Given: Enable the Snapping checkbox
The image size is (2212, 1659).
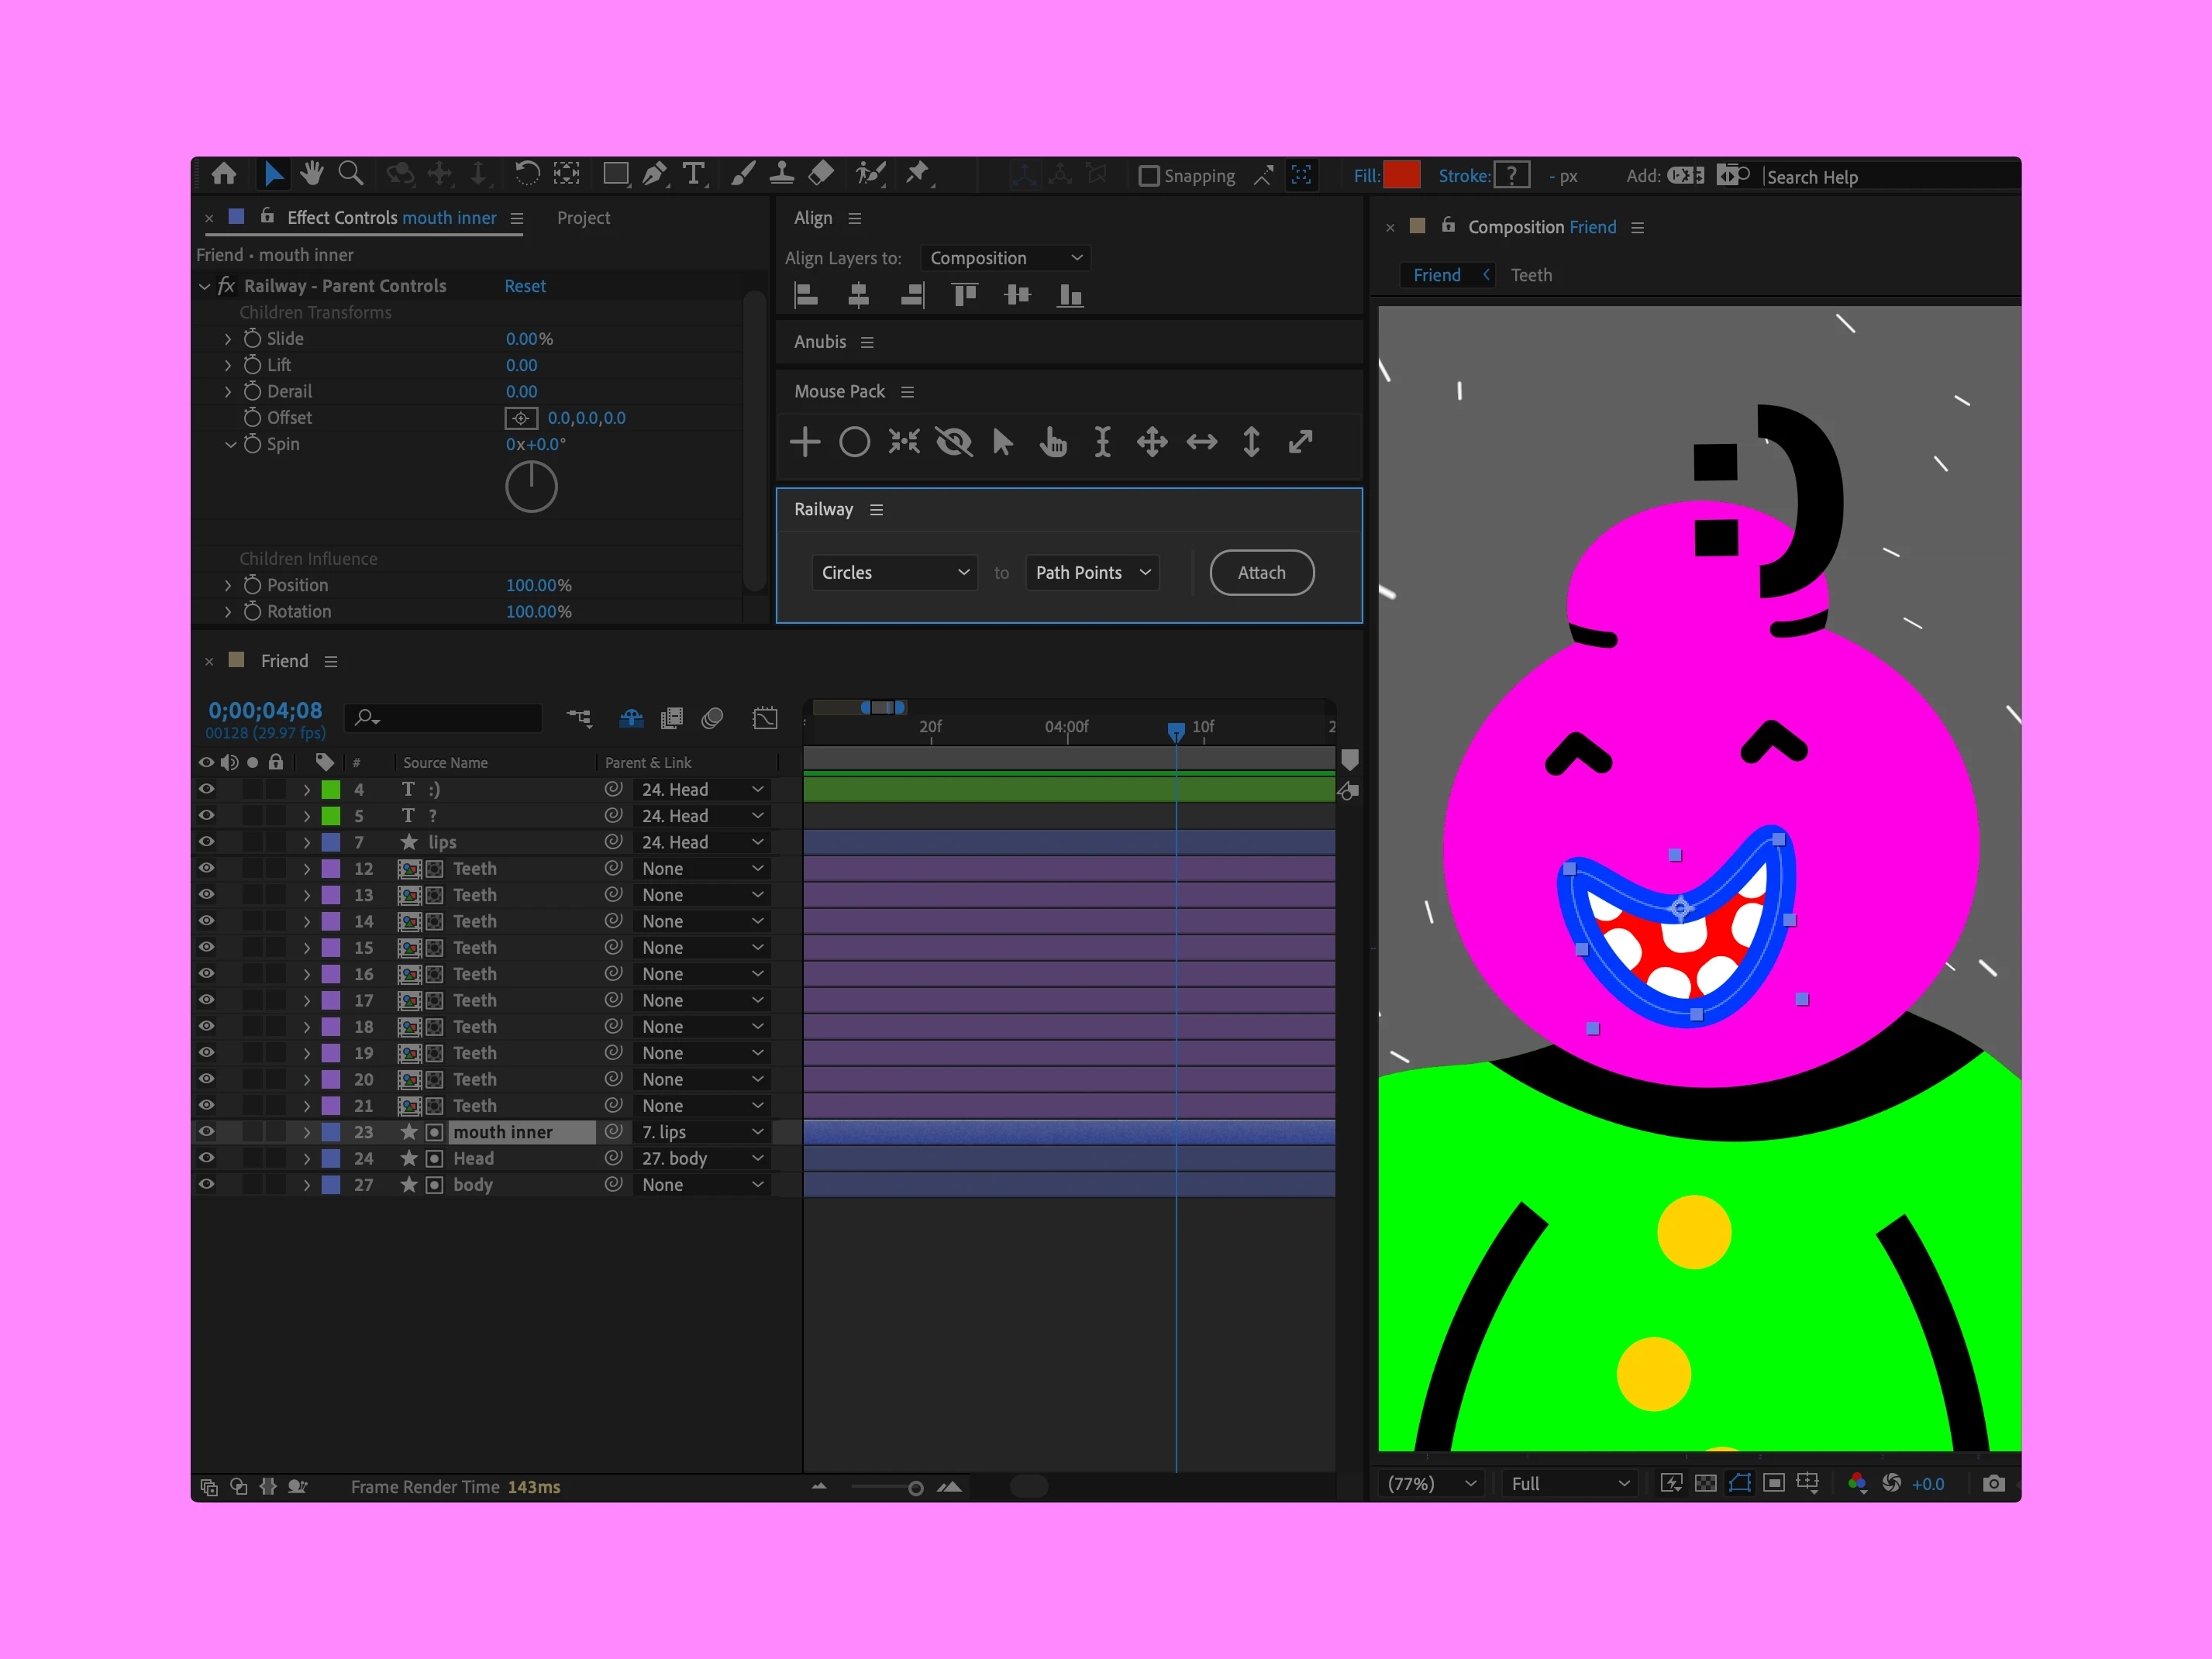Looking at the screenshot, I should [x=1151, y=175].
